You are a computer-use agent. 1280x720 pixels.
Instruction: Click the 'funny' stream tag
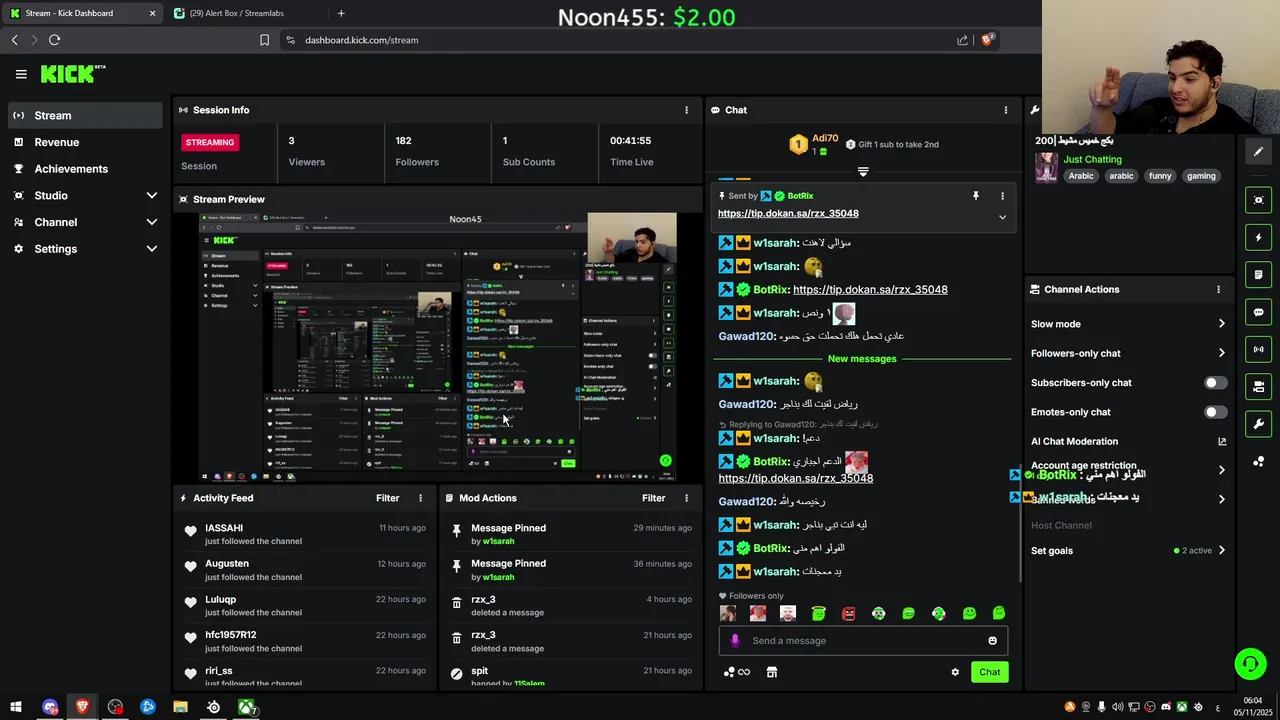[x=1160, y=176]
